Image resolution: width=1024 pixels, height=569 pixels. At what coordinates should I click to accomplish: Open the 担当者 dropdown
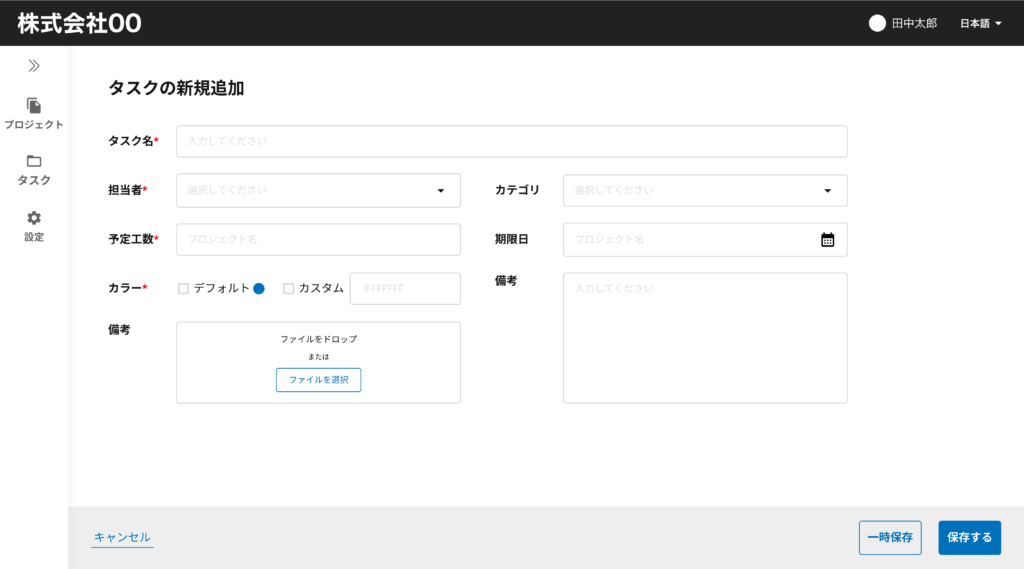318,191
